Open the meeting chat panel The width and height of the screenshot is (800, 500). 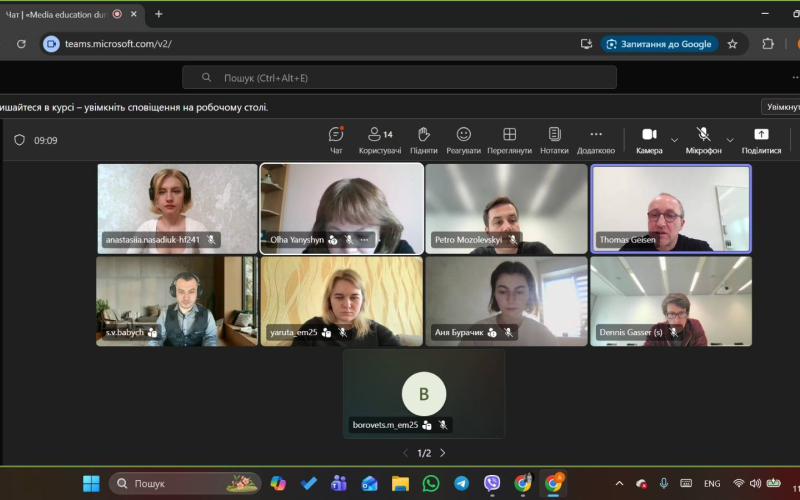pyautogui.click(x=336, y=138)
